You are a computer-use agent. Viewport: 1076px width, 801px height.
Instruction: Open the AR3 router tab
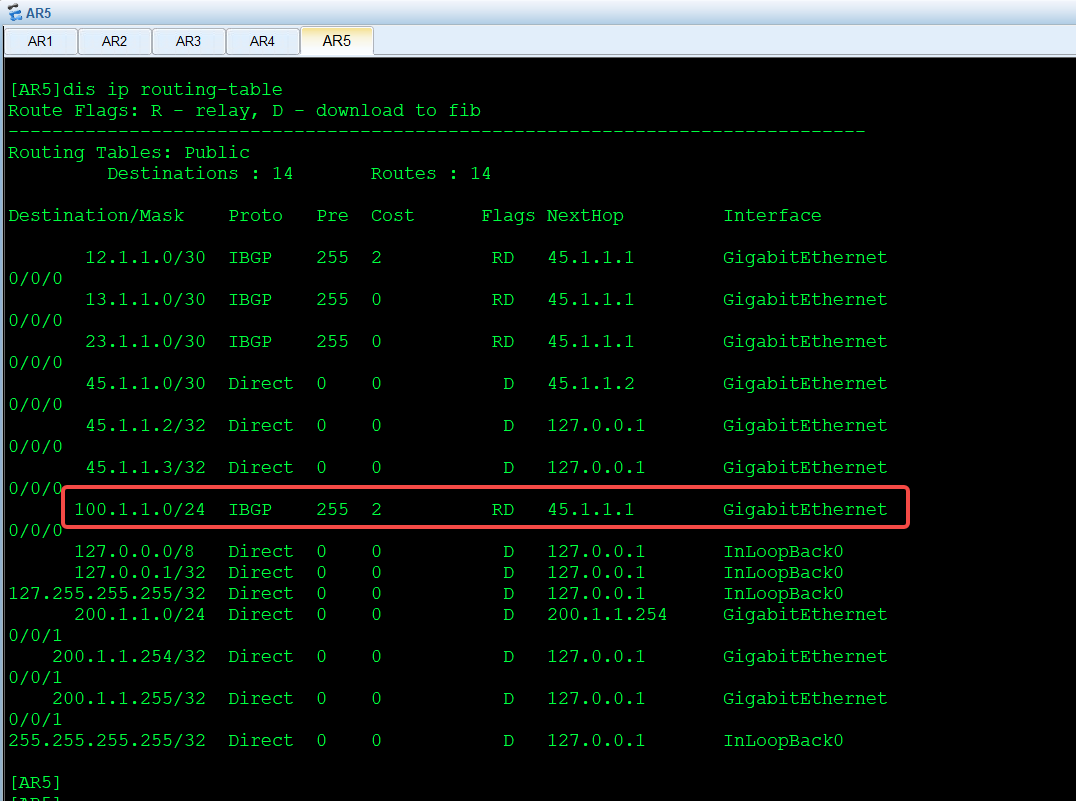point(188,41)
